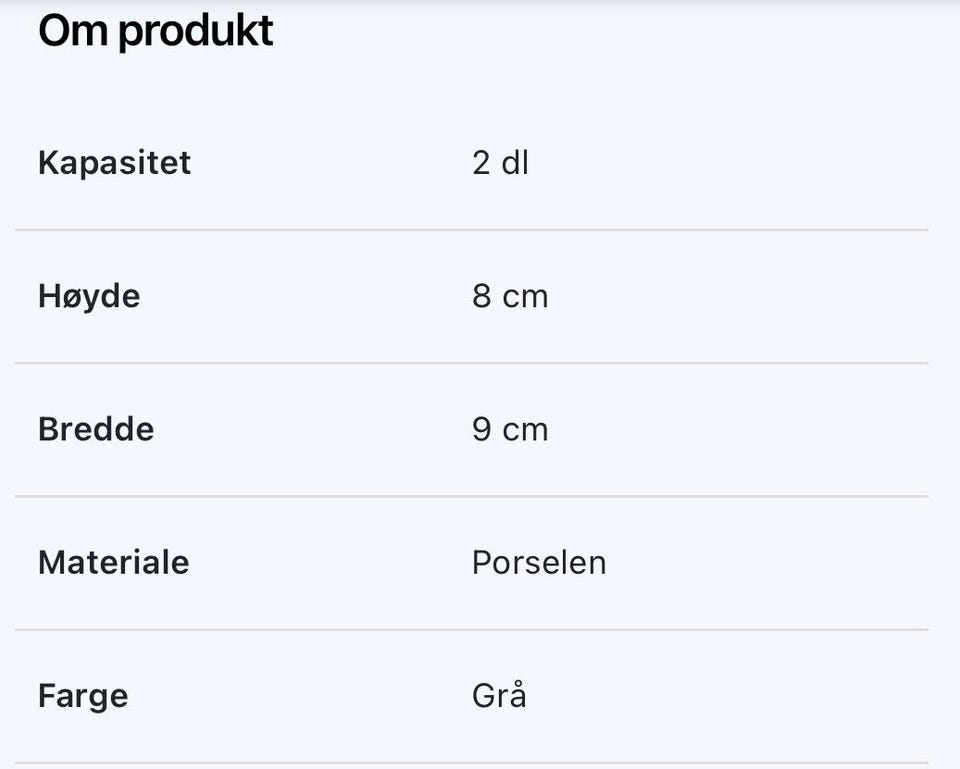Click the "cm" unit in Høyde row

pyautogui.click(x=525, y=297)
